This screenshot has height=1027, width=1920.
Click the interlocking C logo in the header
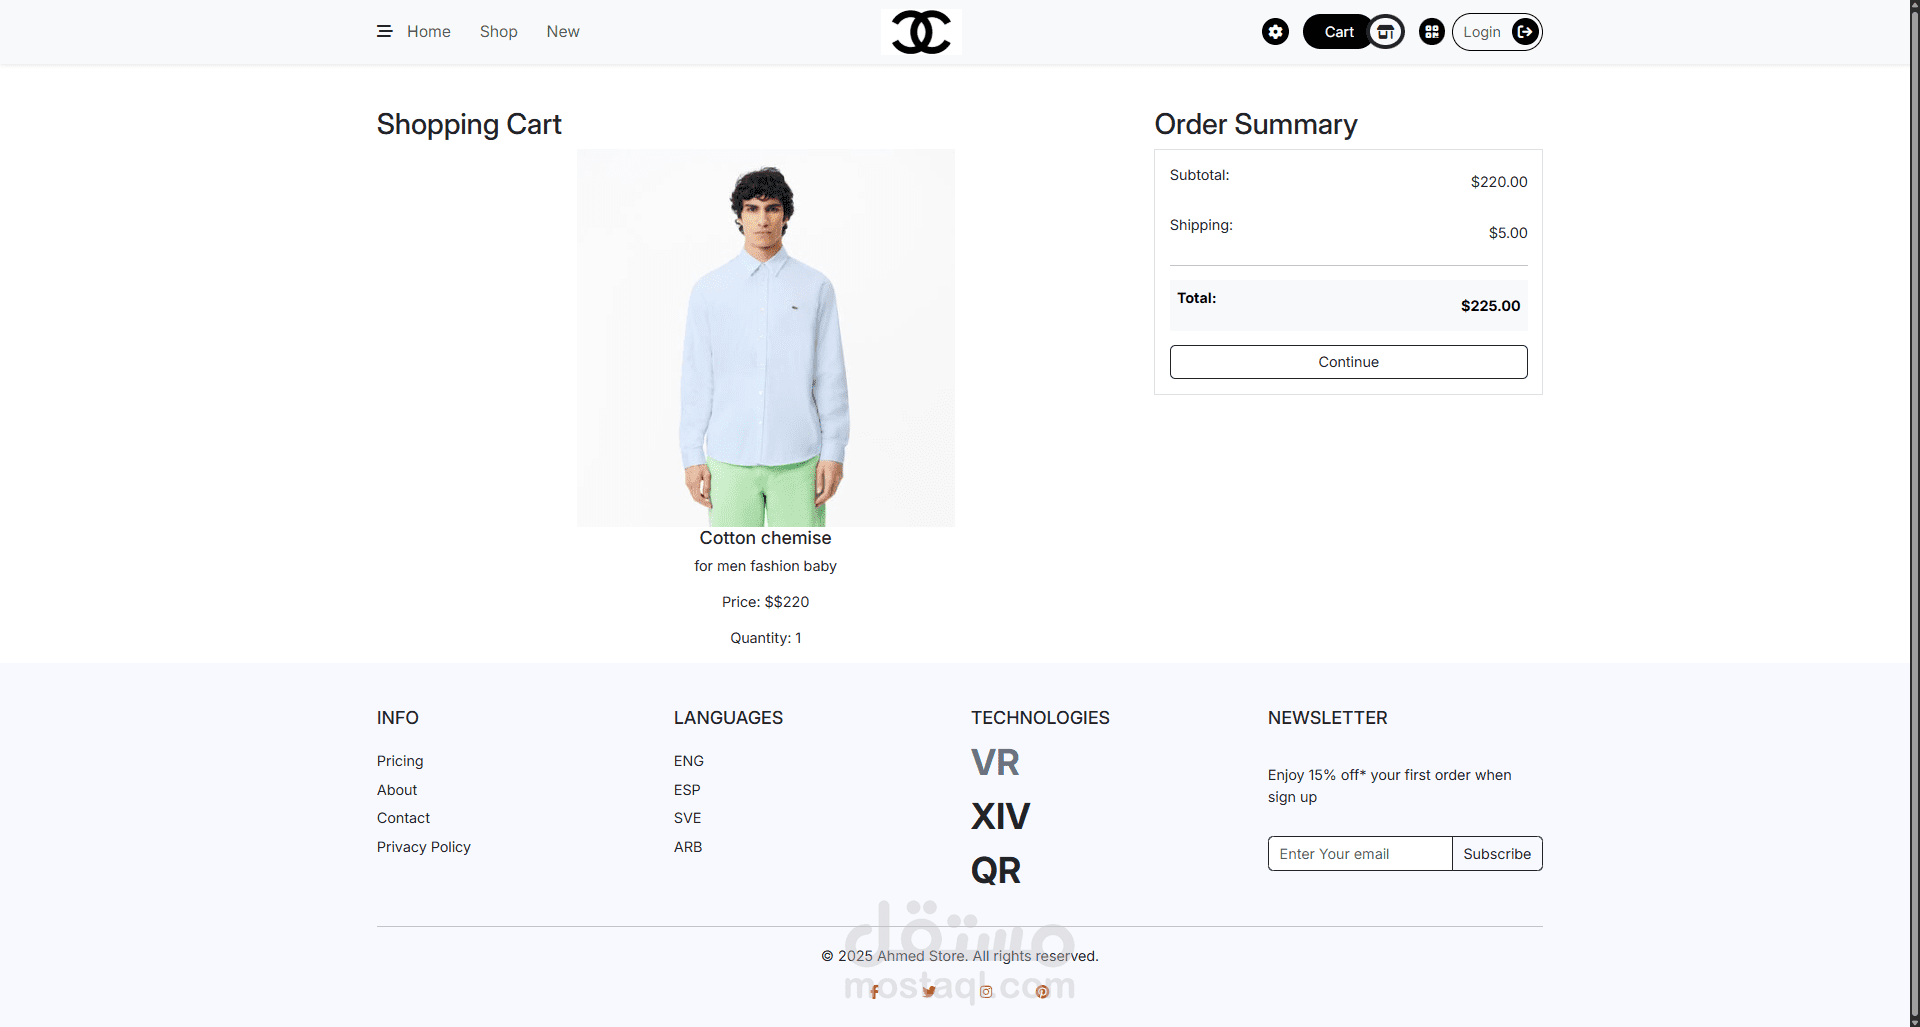pos(921,32)
